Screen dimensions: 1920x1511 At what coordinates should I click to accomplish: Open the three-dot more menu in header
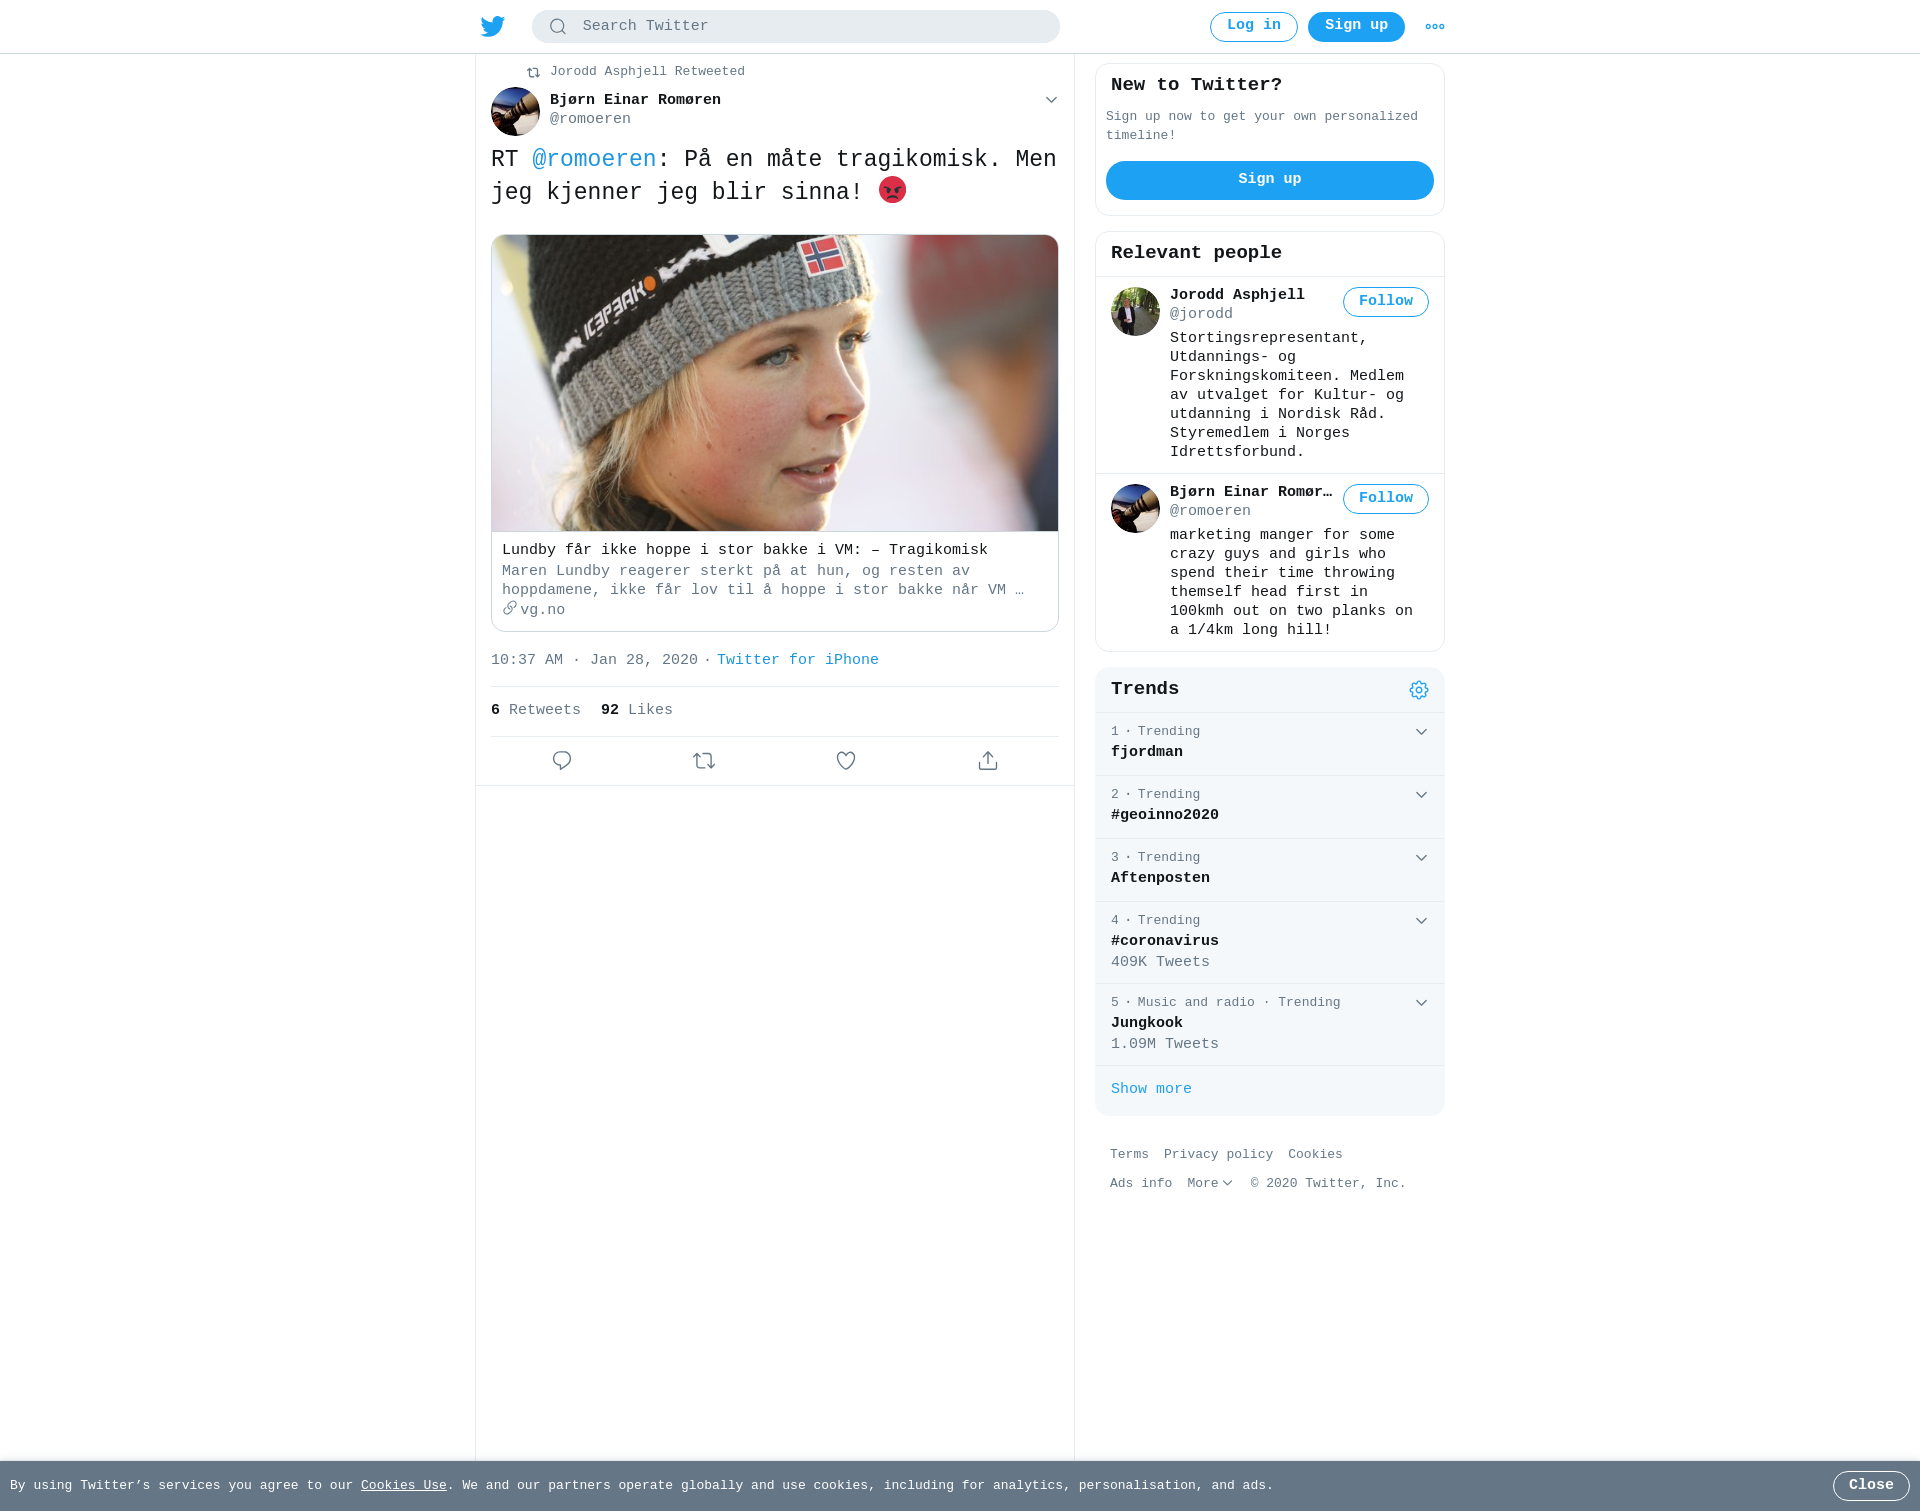1435,27
